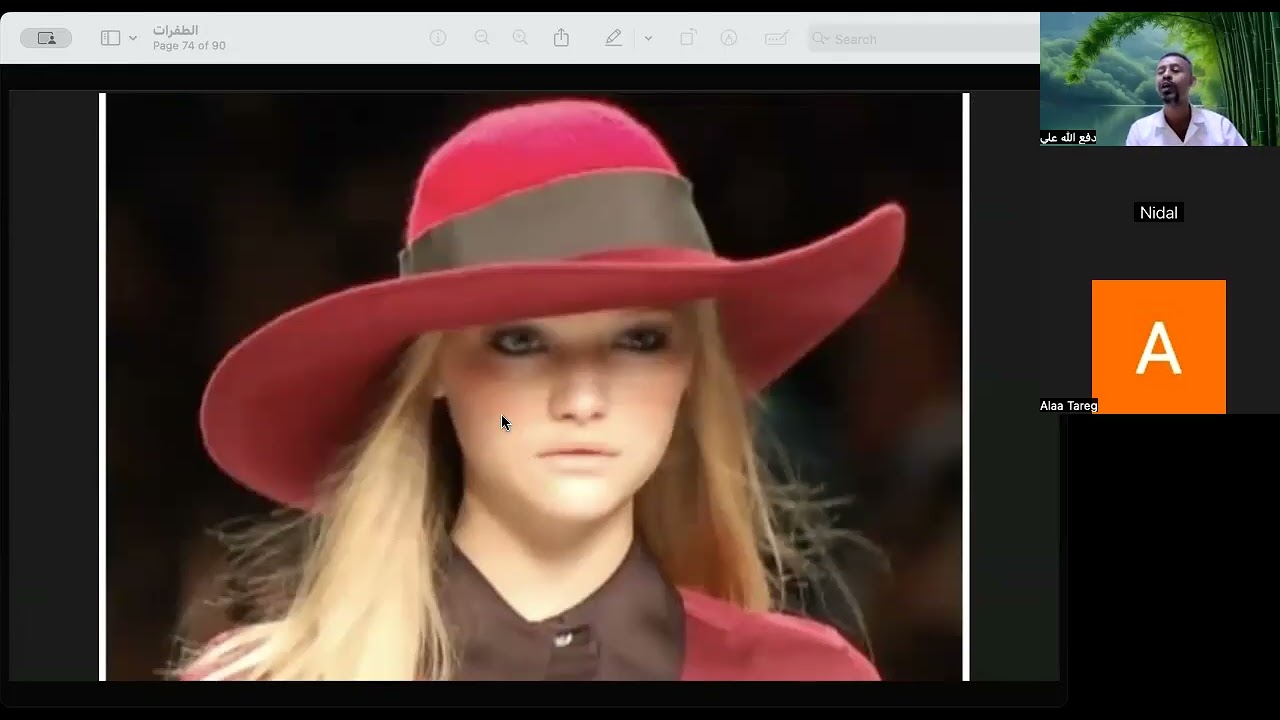Click the screen-share indicator pill in toolbar
1280x720 pixels.
(x=46, y=38)
